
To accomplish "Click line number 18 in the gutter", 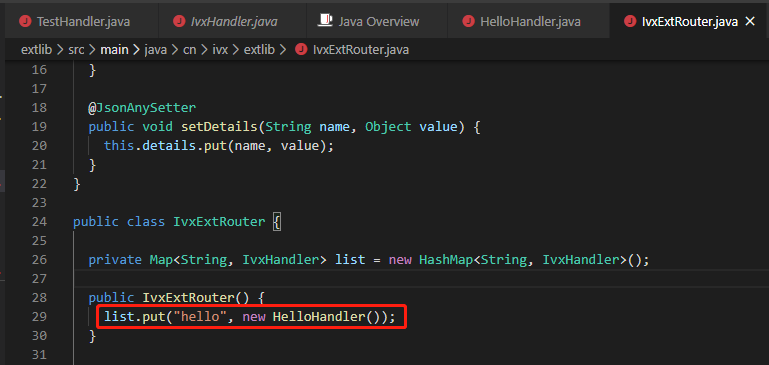I will [x=39, y=108].
